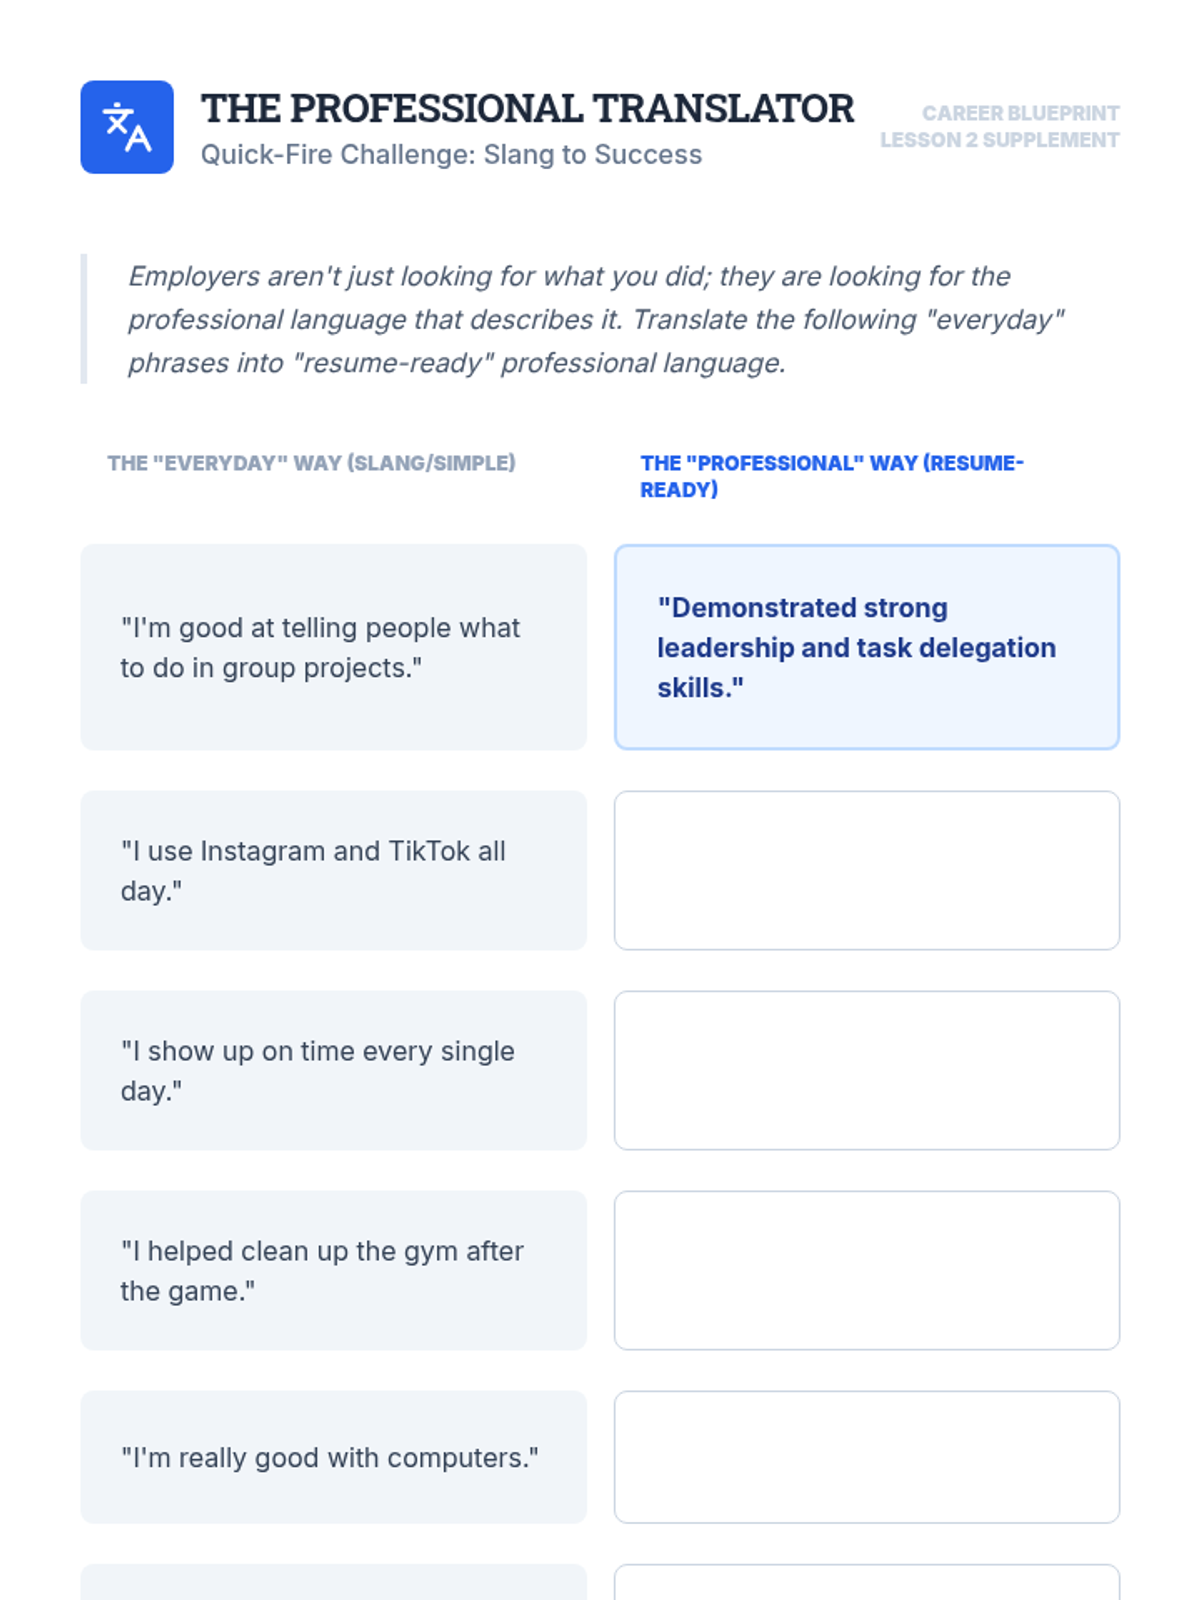
Task: Click the Lesson 2 Supplement label
Action: pyautogui.click(x=999, y=140)
